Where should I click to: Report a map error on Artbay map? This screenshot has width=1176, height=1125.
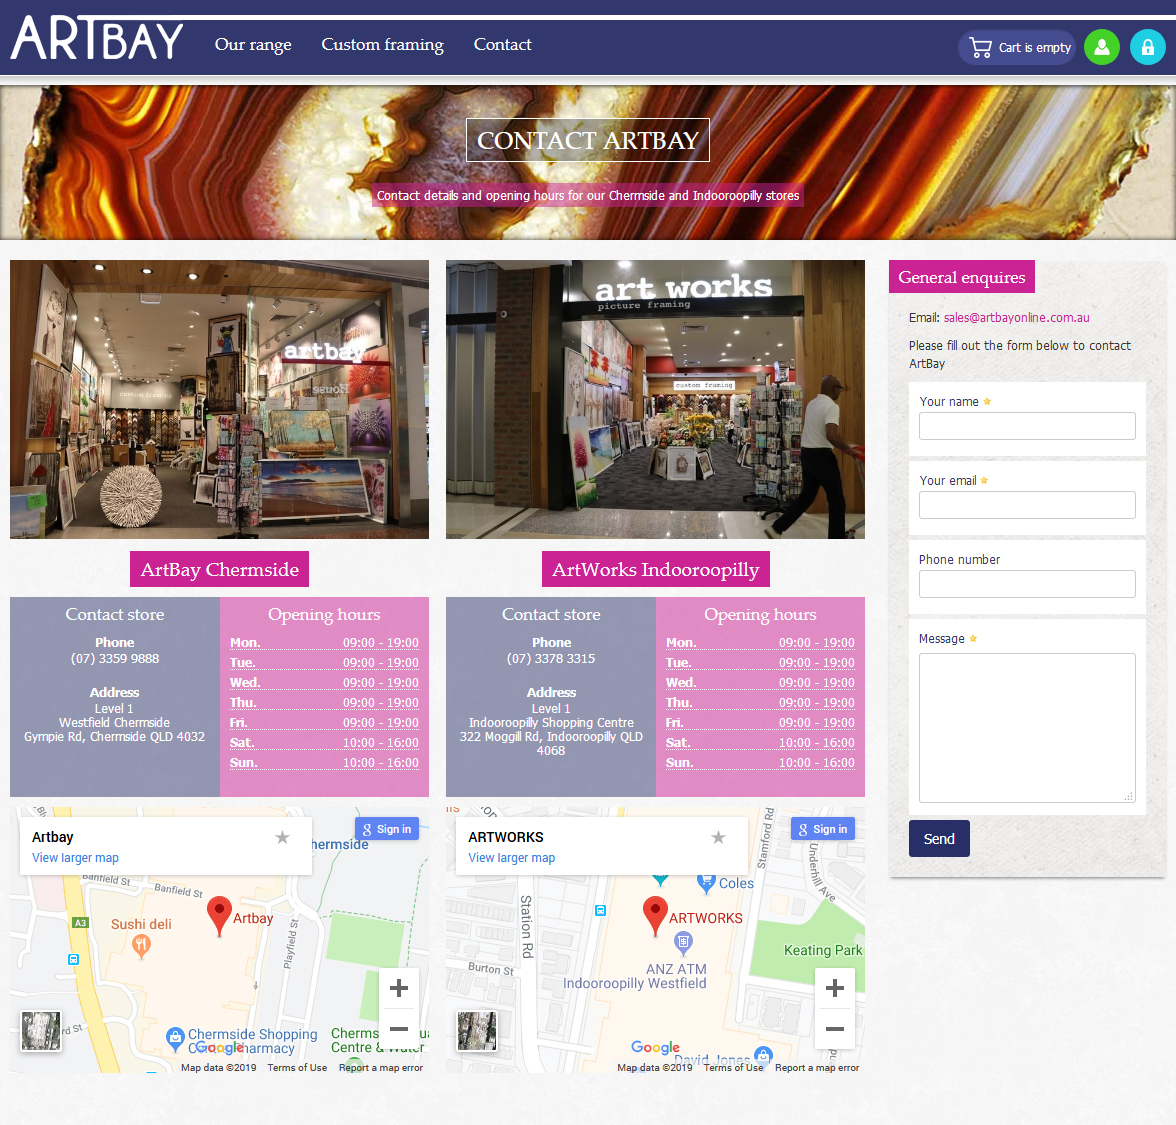click(x=381, y=1067)
